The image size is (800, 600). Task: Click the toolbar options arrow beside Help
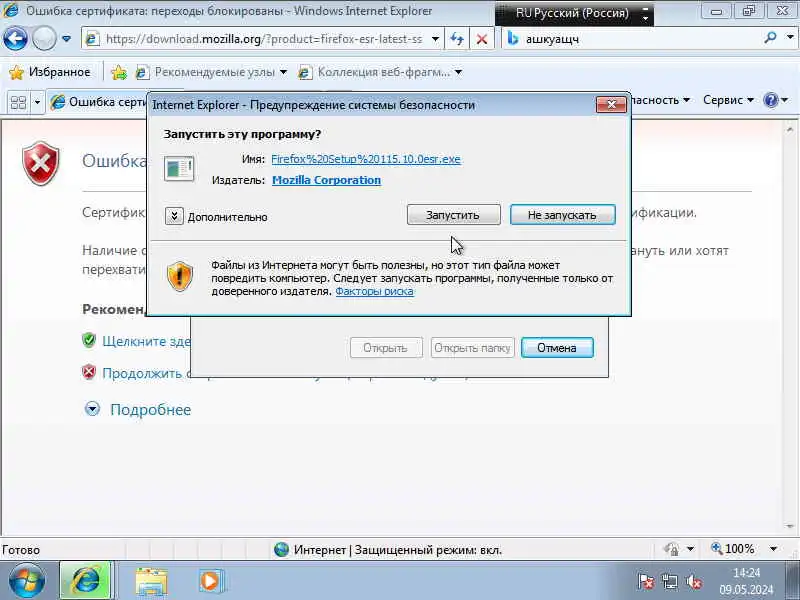tap(785, 100)
